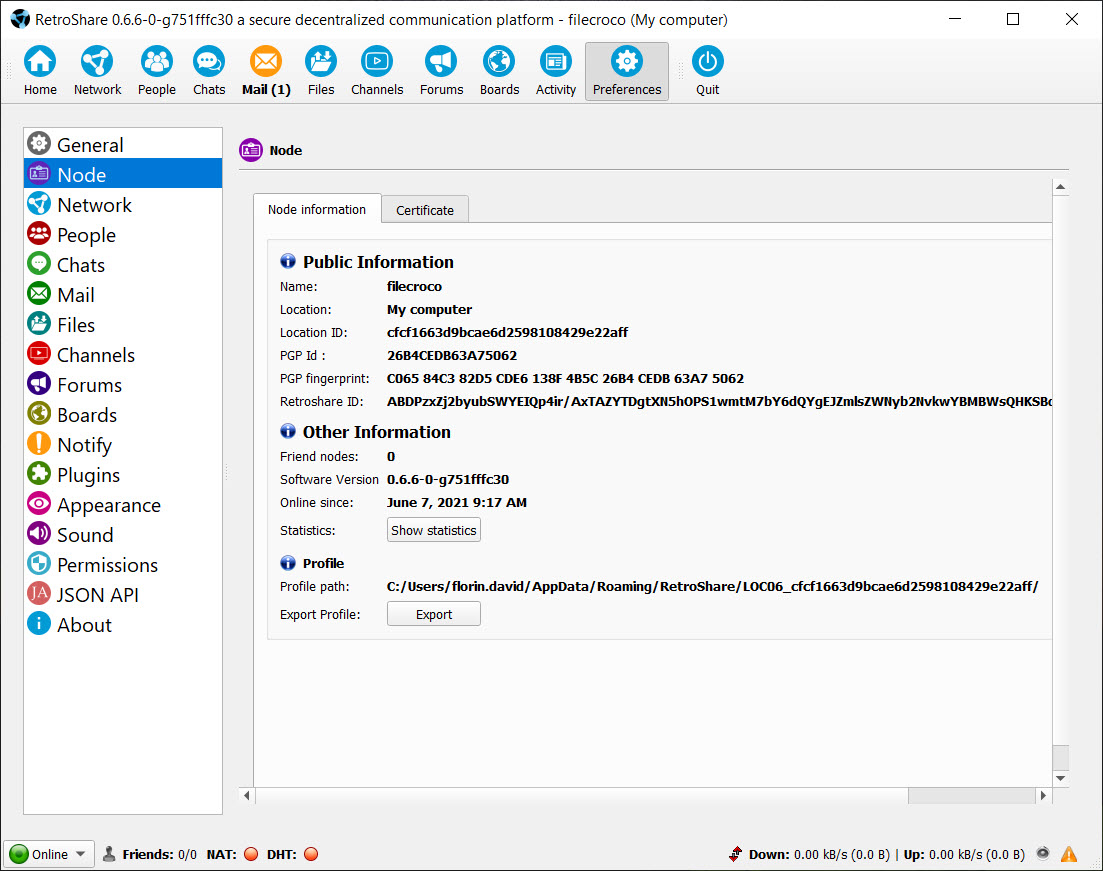Click the Name value filecroco
Screen dimensions: 1103x871
(414, 286)
